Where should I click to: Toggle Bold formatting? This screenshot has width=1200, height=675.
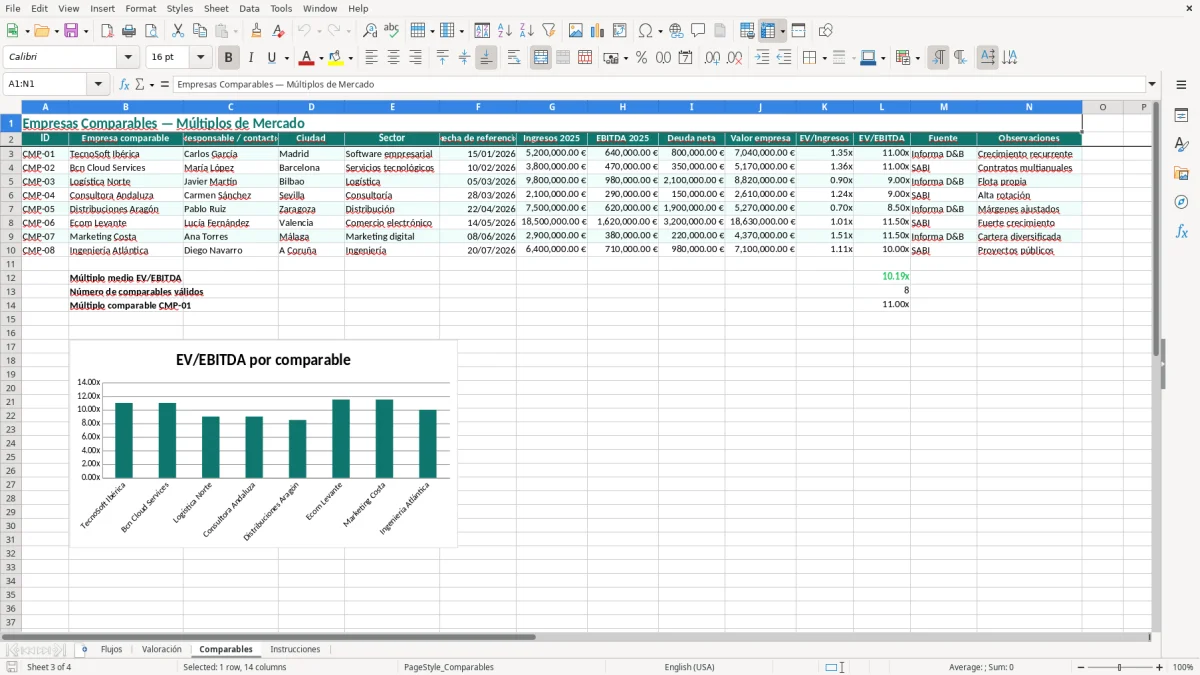228,58
